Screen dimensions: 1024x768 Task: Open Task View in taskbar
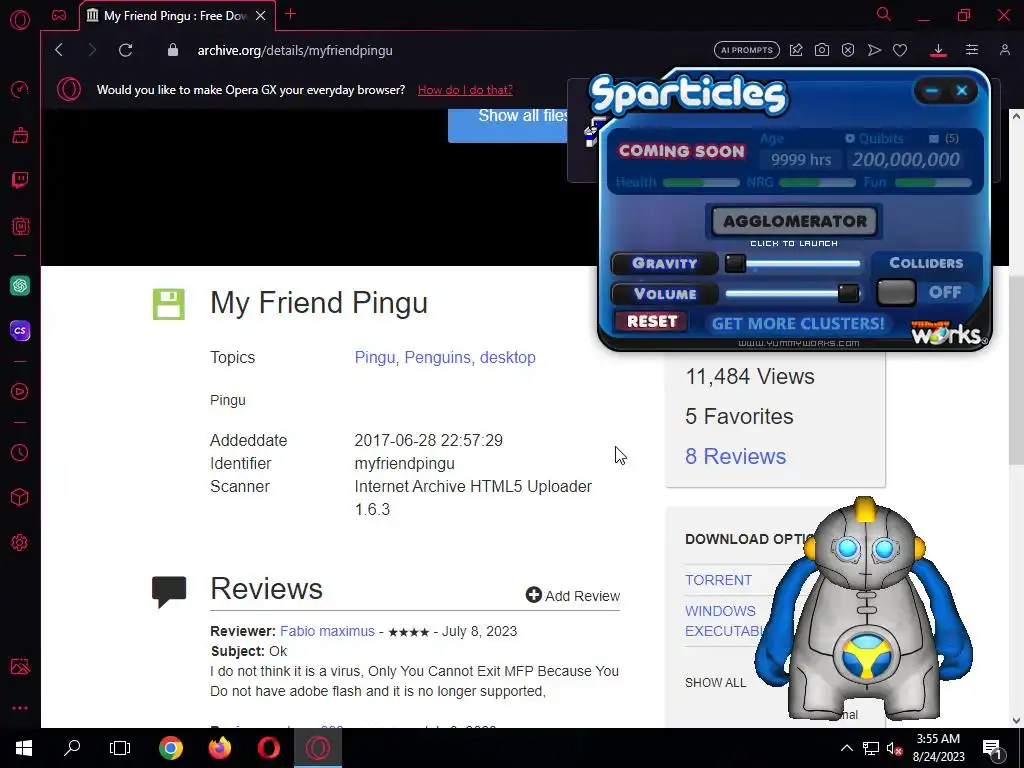(x=120, y=748)
